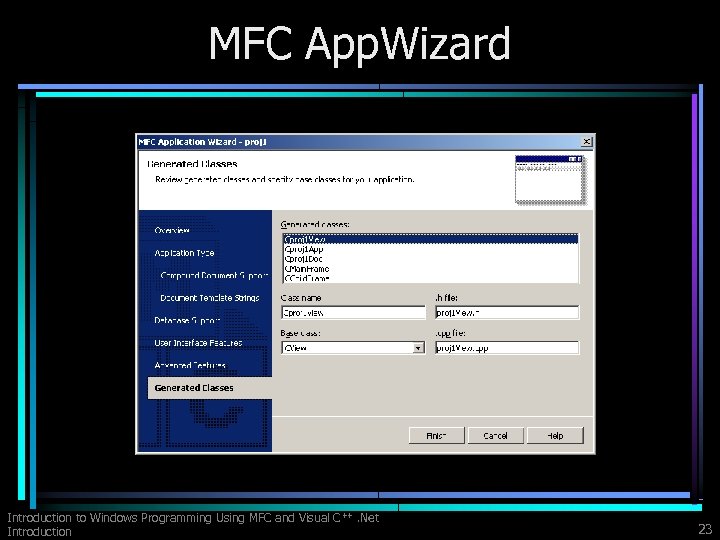Select Cproj1View in generated classes list

(431, 239)
